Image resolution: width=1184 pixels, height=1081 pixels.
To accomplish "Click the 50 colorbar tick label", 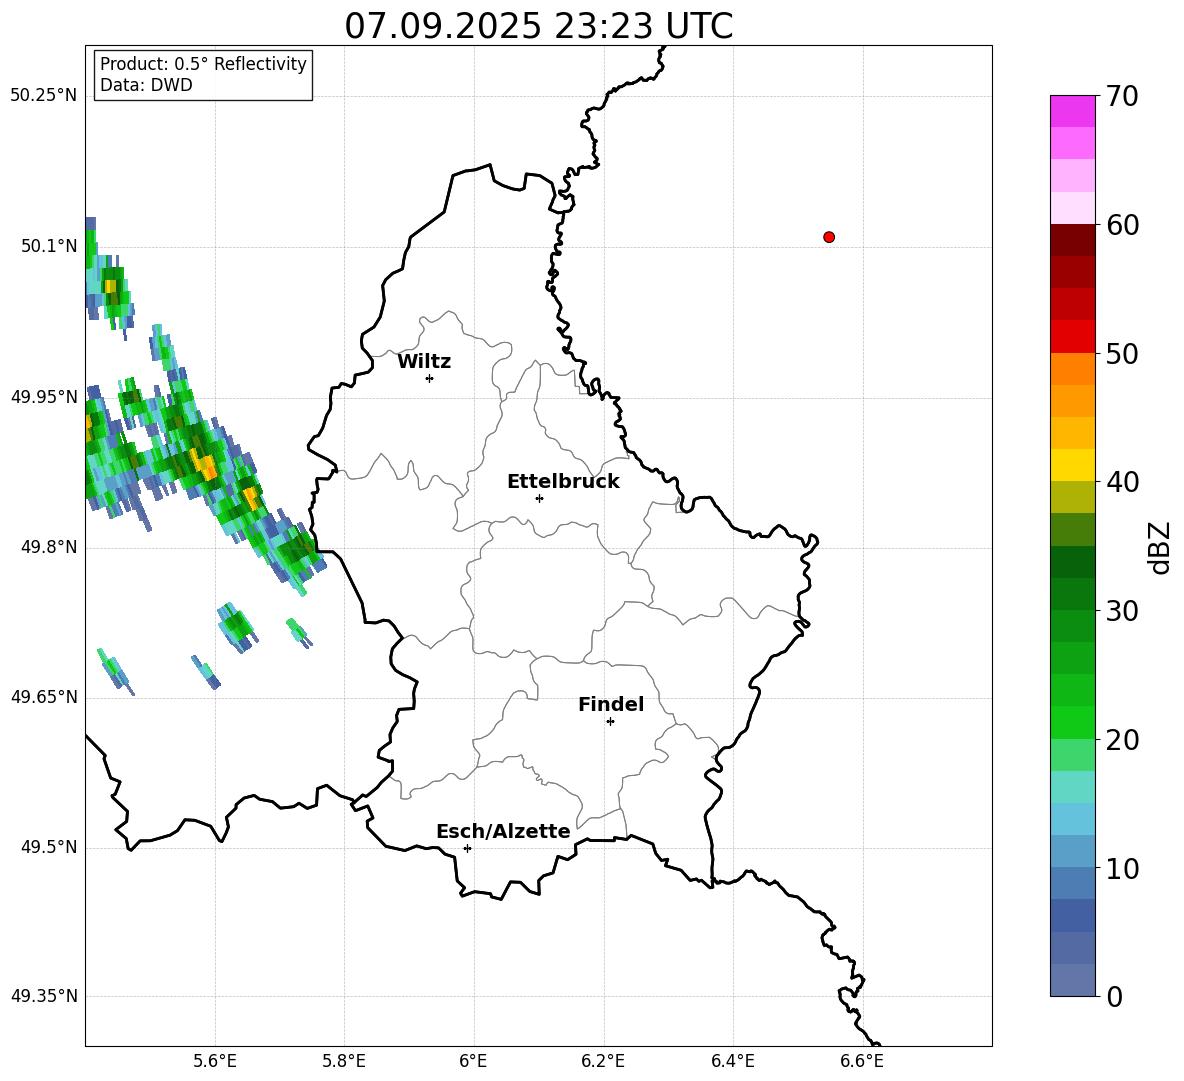I will [x=1122, y=353].
